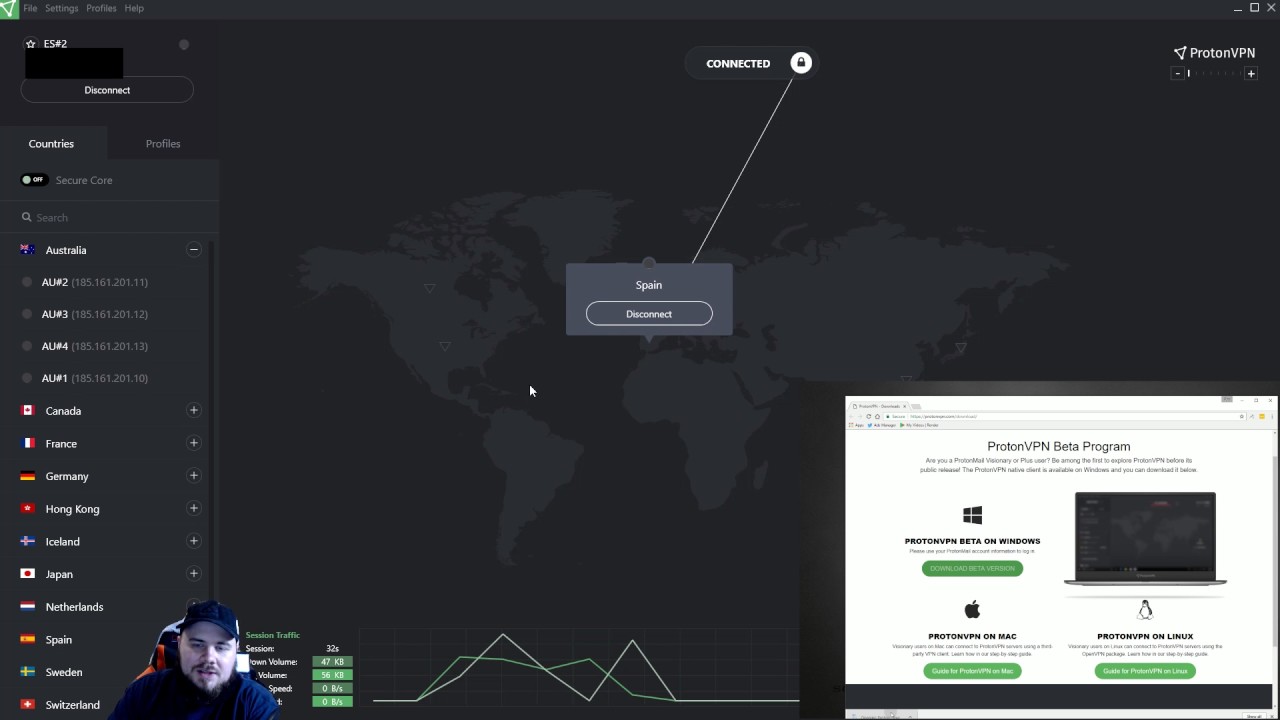1280x720 pixels.
Task: Switch to the Profiles tab in sidebar
Action: (163, 143)
